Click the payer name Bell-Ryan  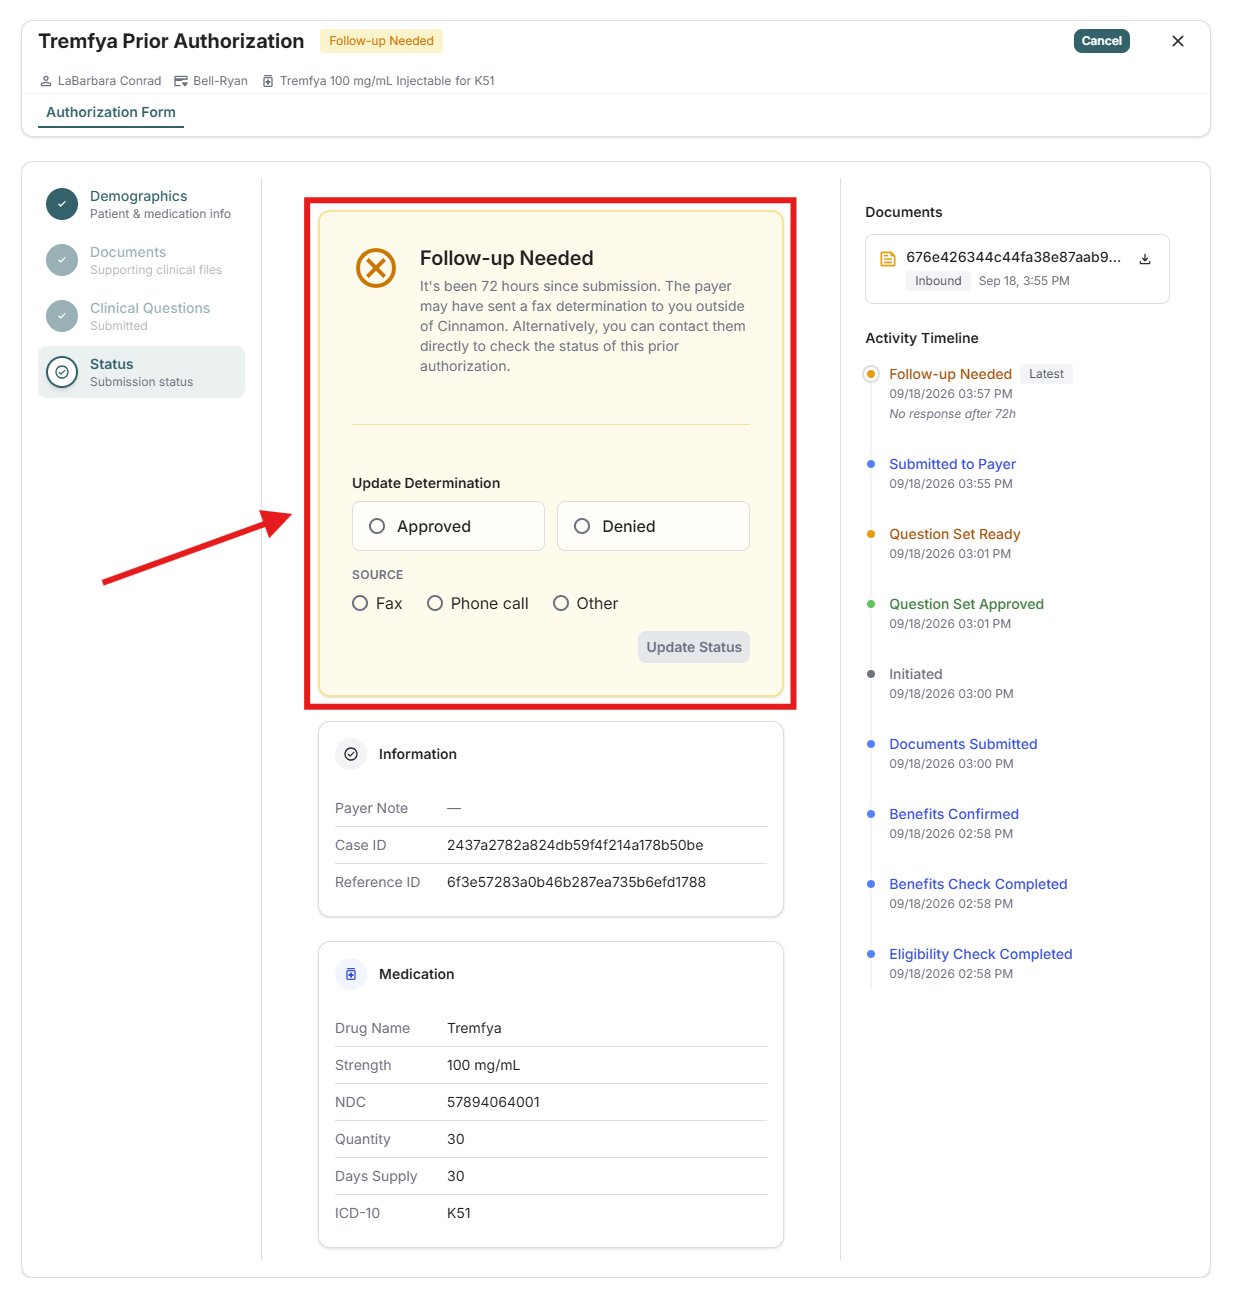point(220,81)
